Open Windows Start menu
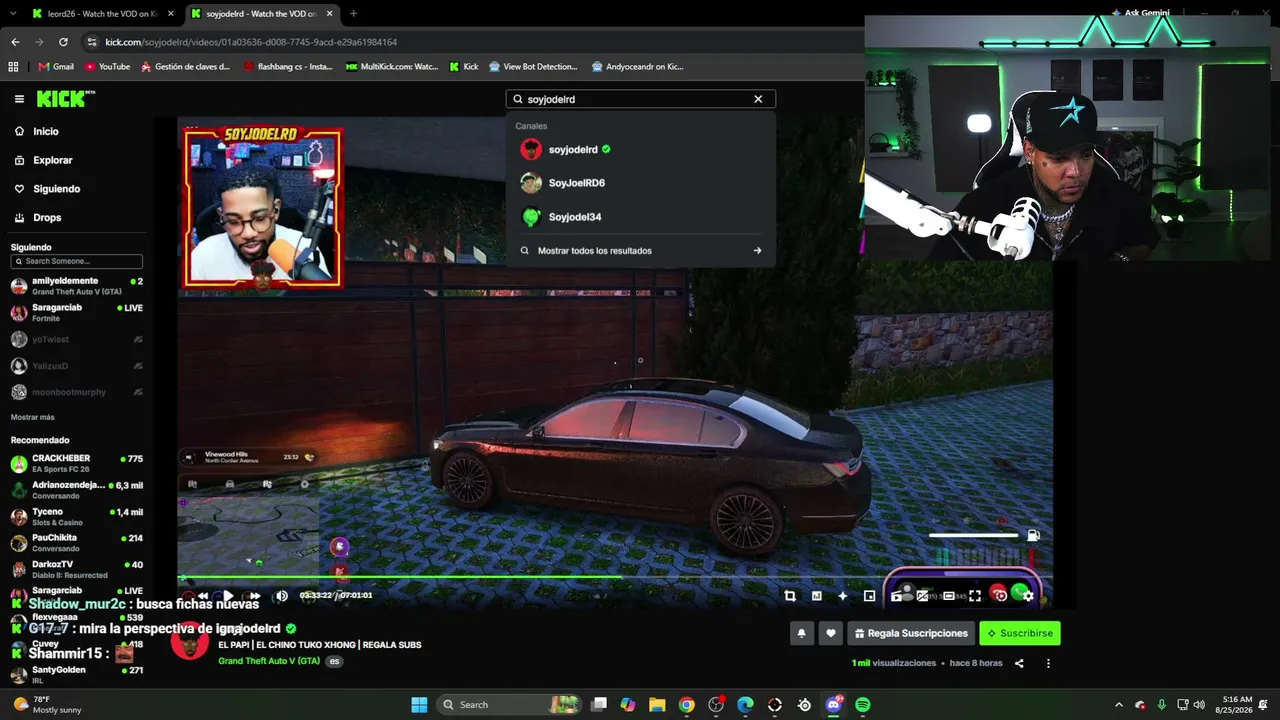1280x720 pixels. tap(419, 705)
